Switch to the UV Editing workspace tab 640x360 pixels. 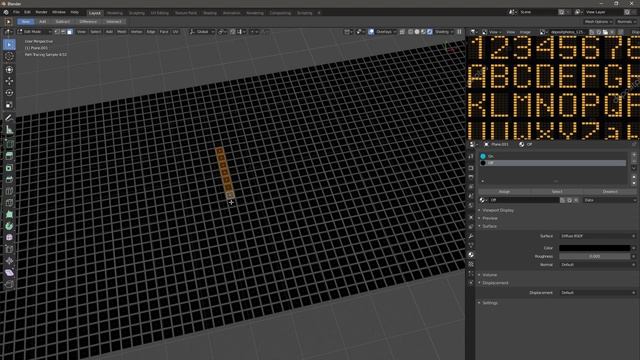click(x=160, y=13)
